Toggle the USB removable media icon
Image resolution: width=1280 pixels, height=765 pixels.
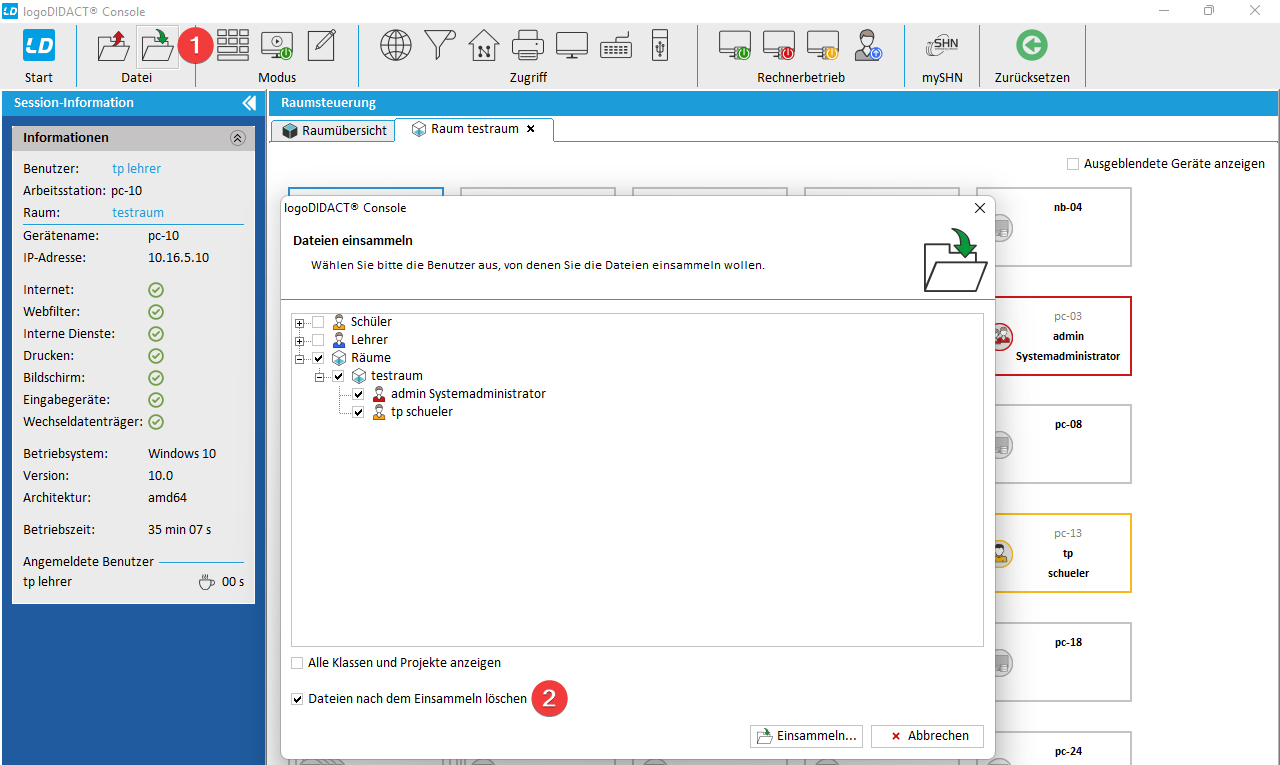tap(659, 45)
